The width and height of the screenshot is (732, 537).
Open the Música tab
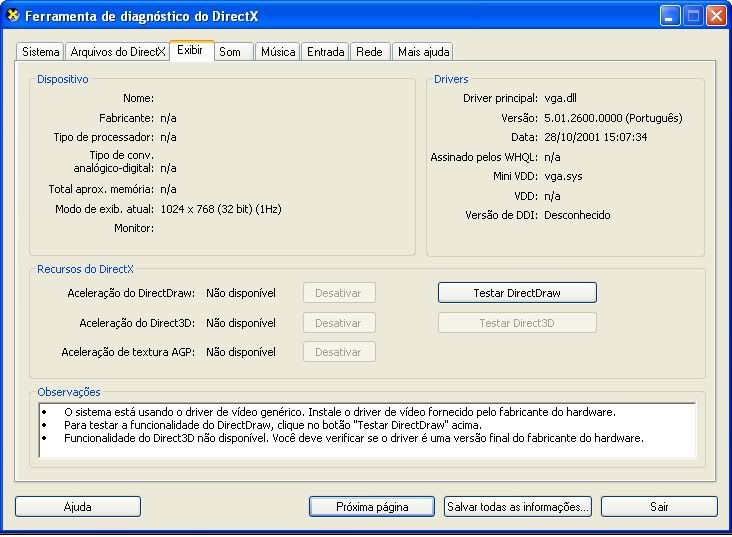(x=277, y=52)
